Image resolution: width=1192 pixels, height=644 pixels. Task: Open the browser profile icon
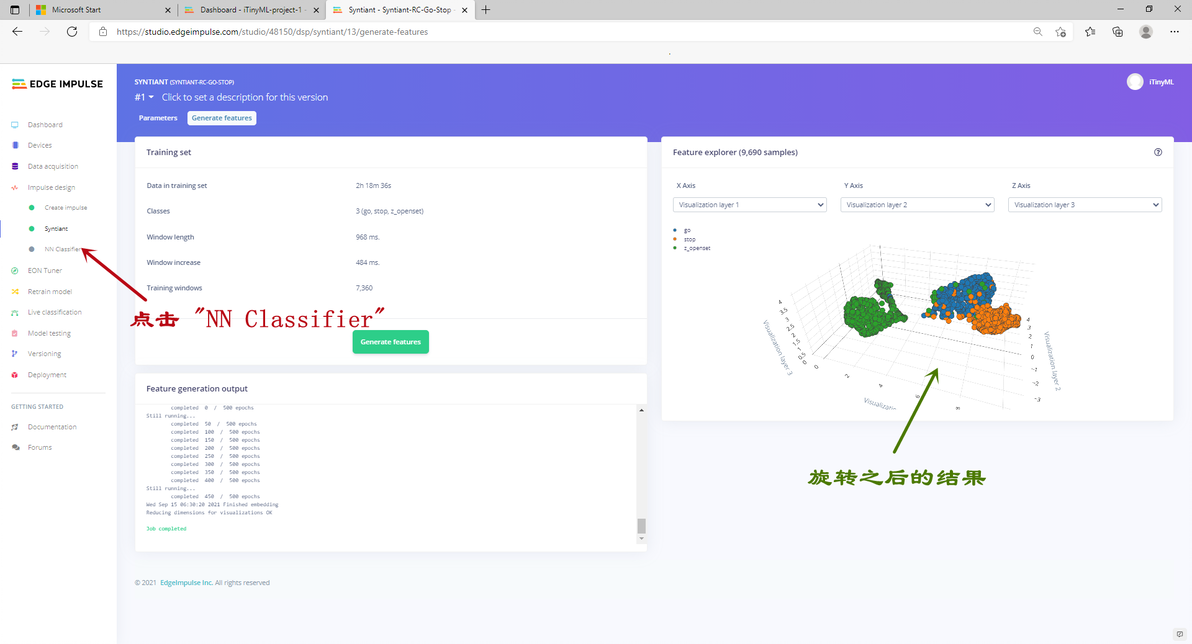[x=1146, y=32]
